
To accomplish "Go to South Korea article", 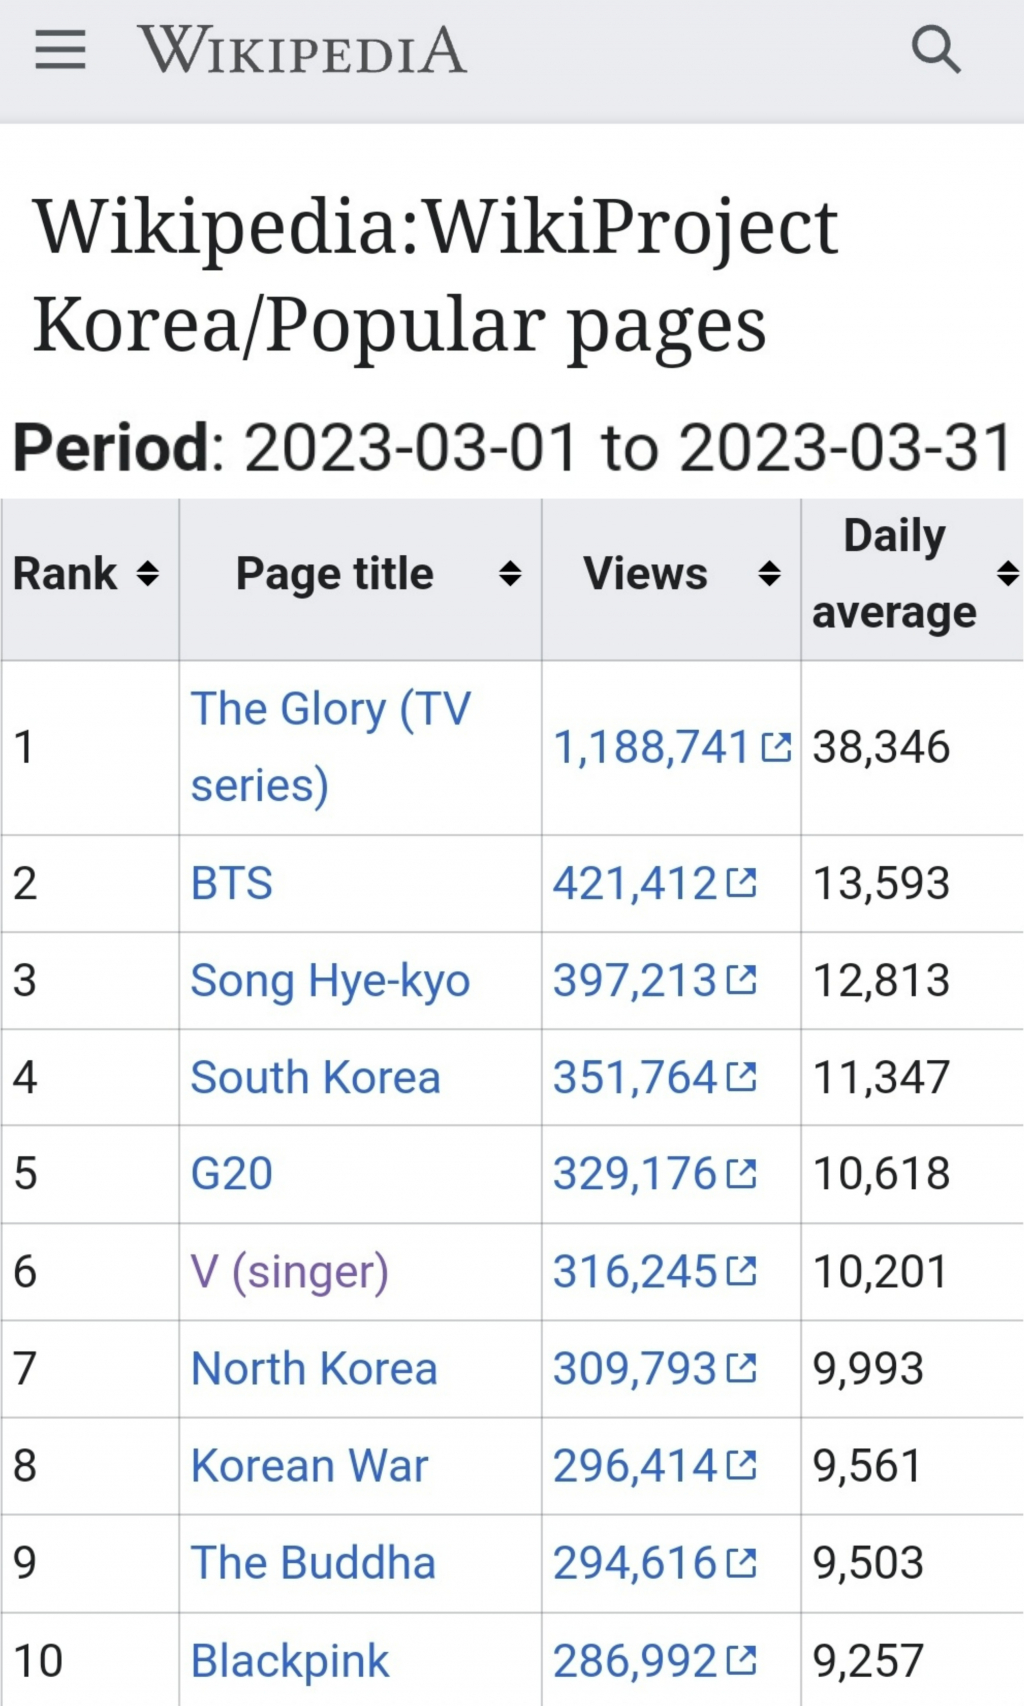I will (x=316, y=1078).
